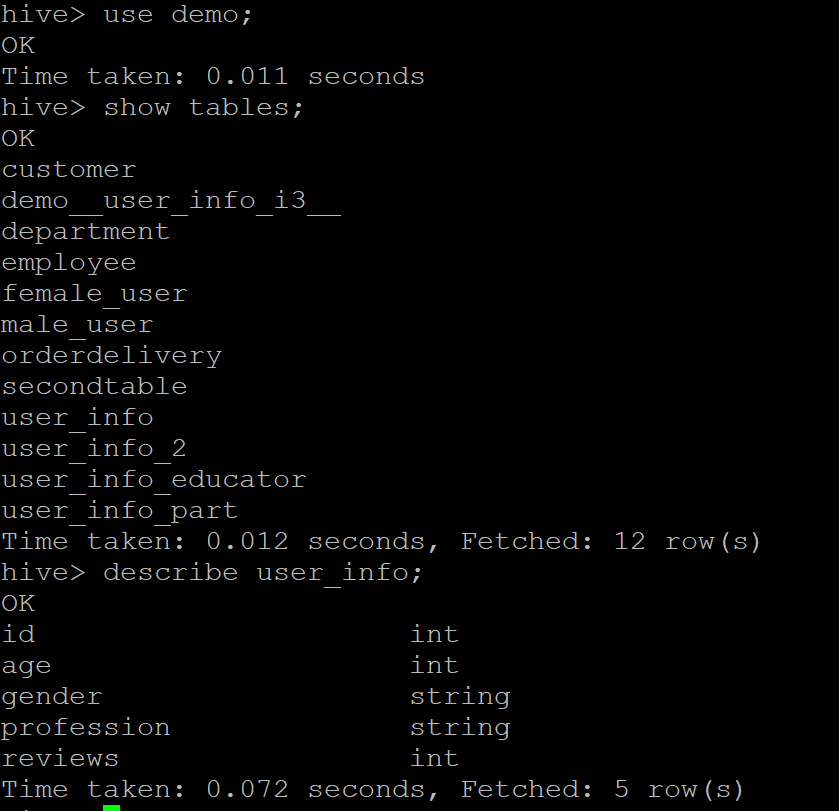Click the 'profession' column name
The image size is (839, 811).
(x=86, y=729)
